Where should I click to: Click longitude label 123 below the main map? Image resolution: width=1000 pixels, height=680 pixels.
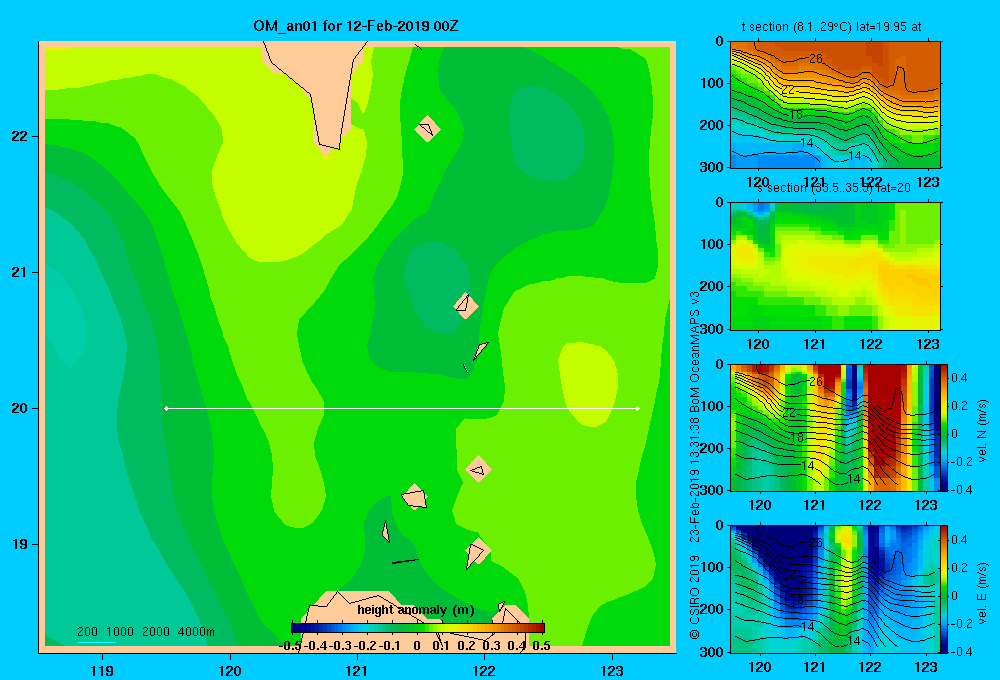coord(612,670)
